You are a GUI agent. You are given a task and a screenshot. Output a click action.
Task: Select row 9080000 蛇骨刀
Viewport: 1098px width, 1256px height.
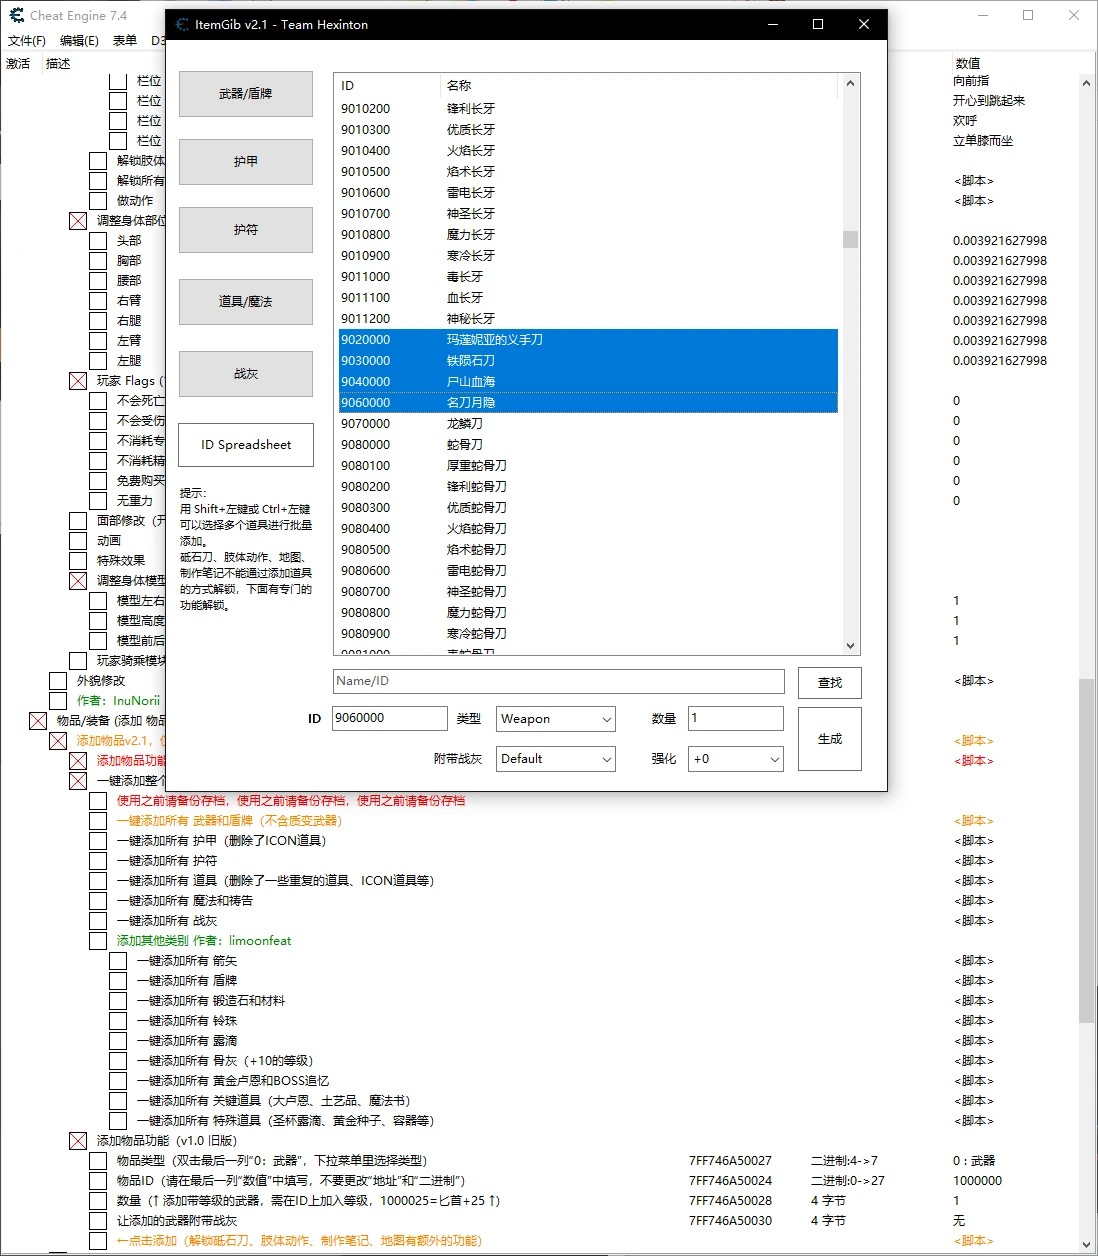pyautogui.click(x=588, y=445)
